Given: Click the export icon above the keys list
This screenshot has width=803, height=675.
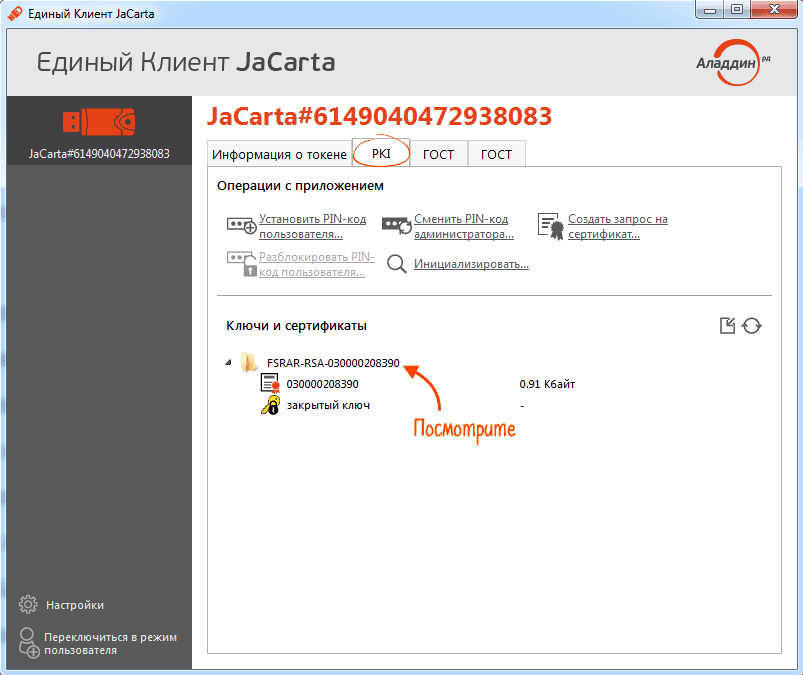Looking at the screenshot, I should pos(728,326).
